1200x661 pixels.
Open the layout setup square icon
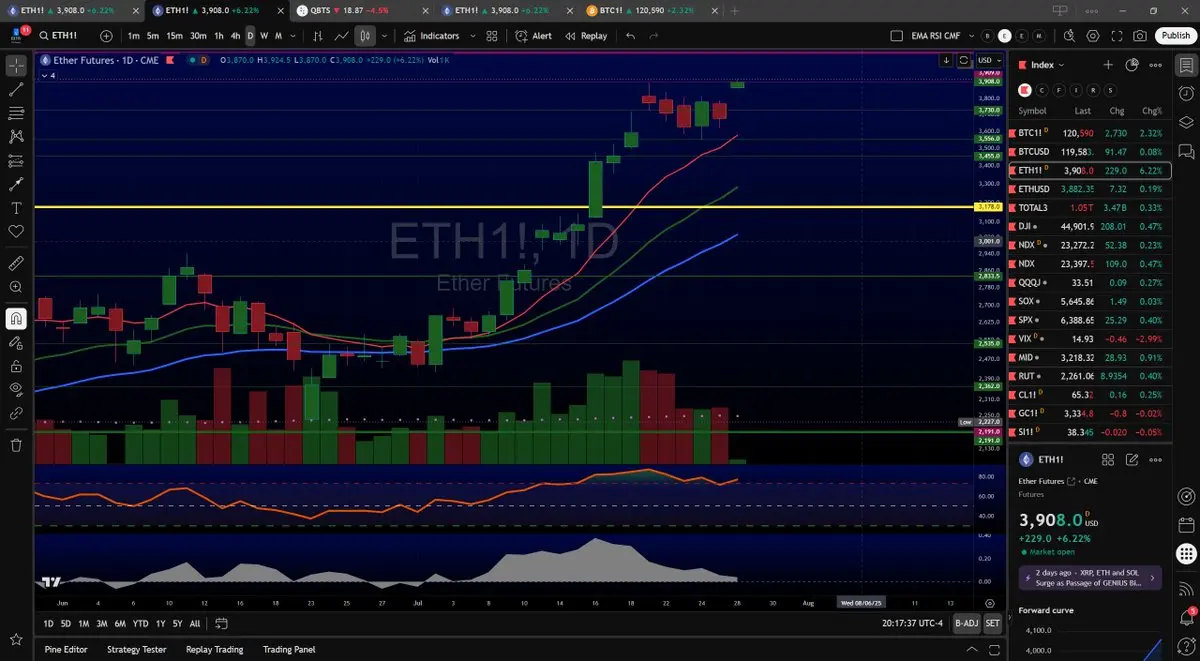(896, 36)
